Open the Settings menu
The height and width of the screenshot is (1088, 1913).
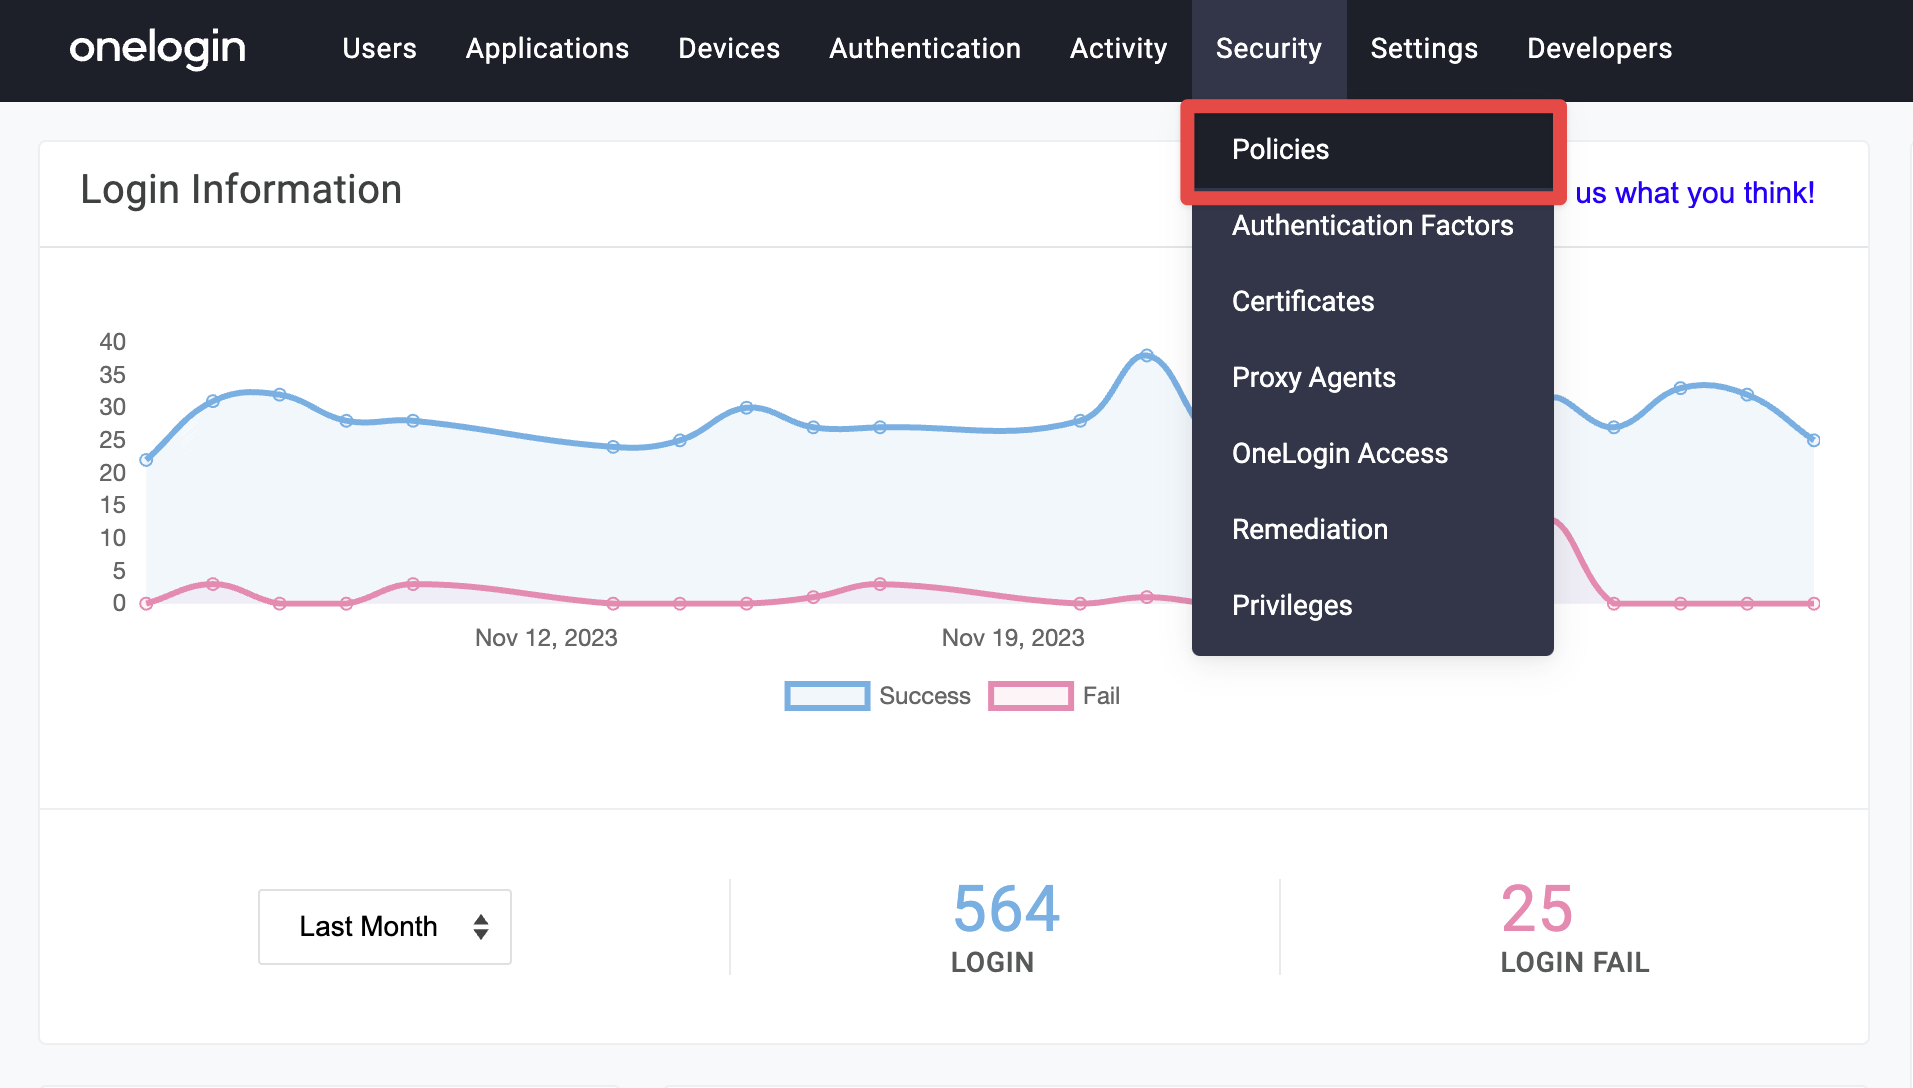point(1424,48)
